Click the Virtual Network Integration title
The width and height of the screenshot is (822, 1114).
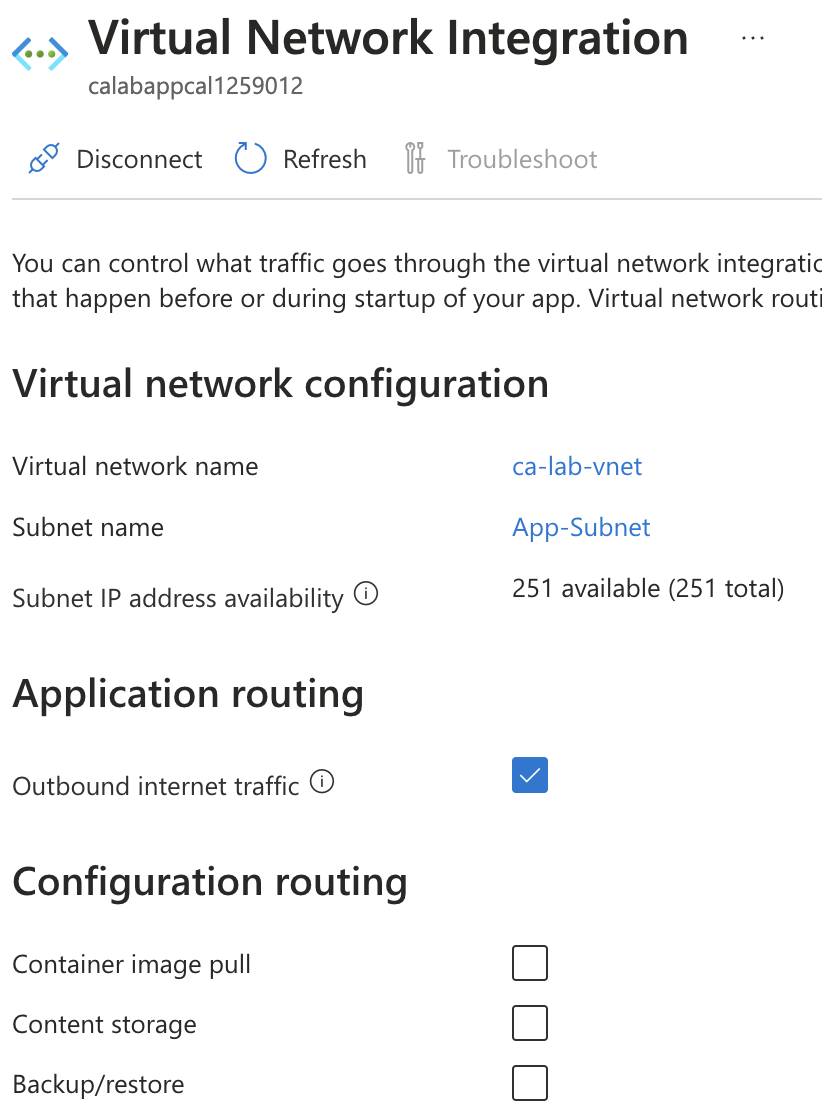coord(388,38)
